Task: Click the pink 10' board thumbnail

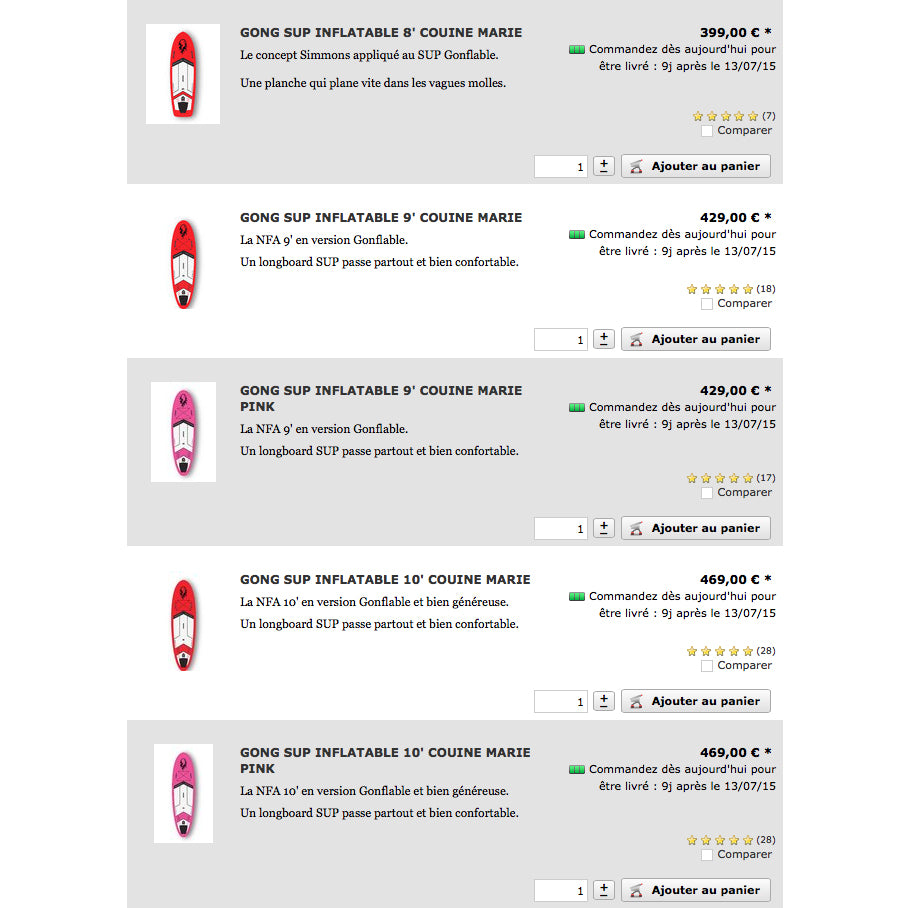Action: pyautogui.click(x=183, y=793)
